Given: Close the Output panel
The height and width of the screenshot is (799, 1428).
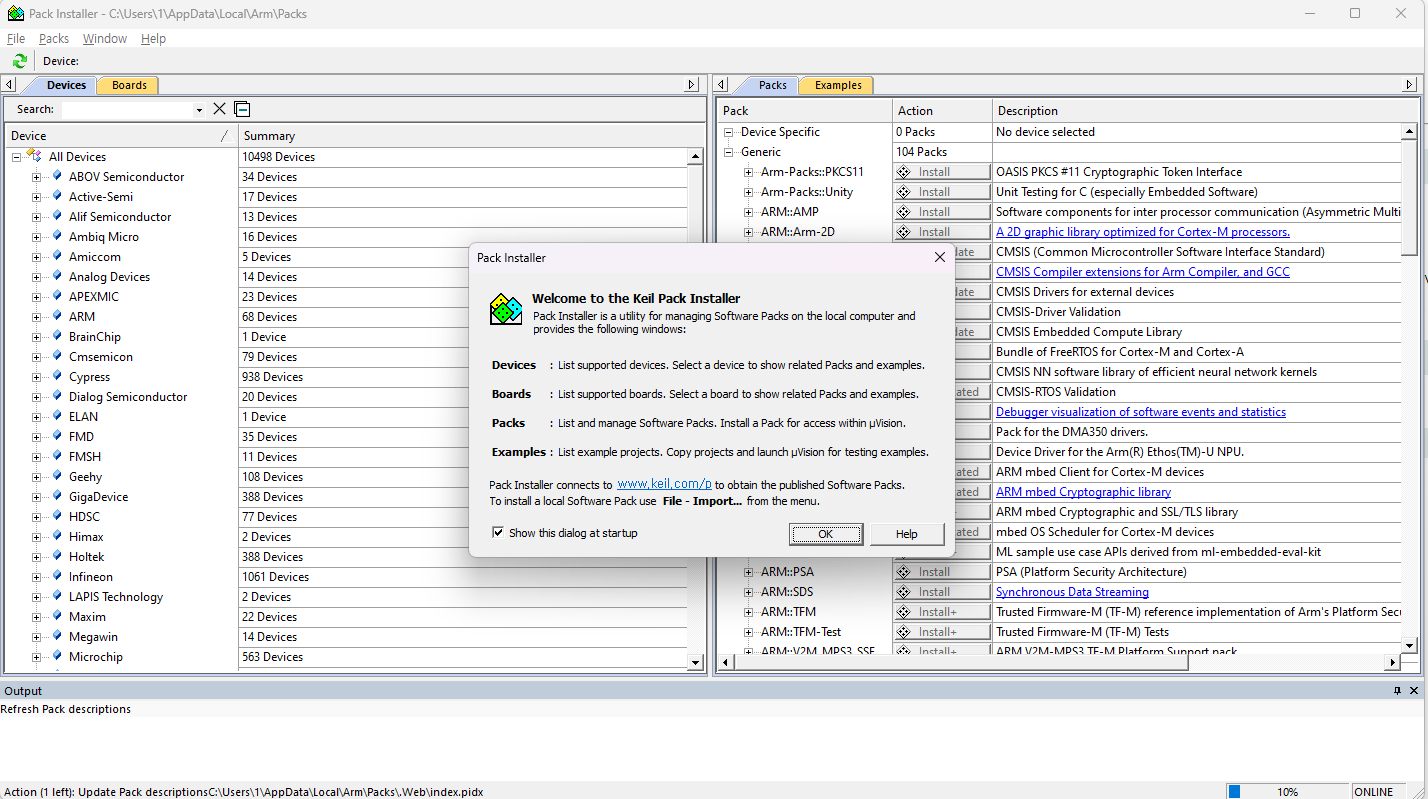Looking at the screenshot, I should click(1415, 691).
